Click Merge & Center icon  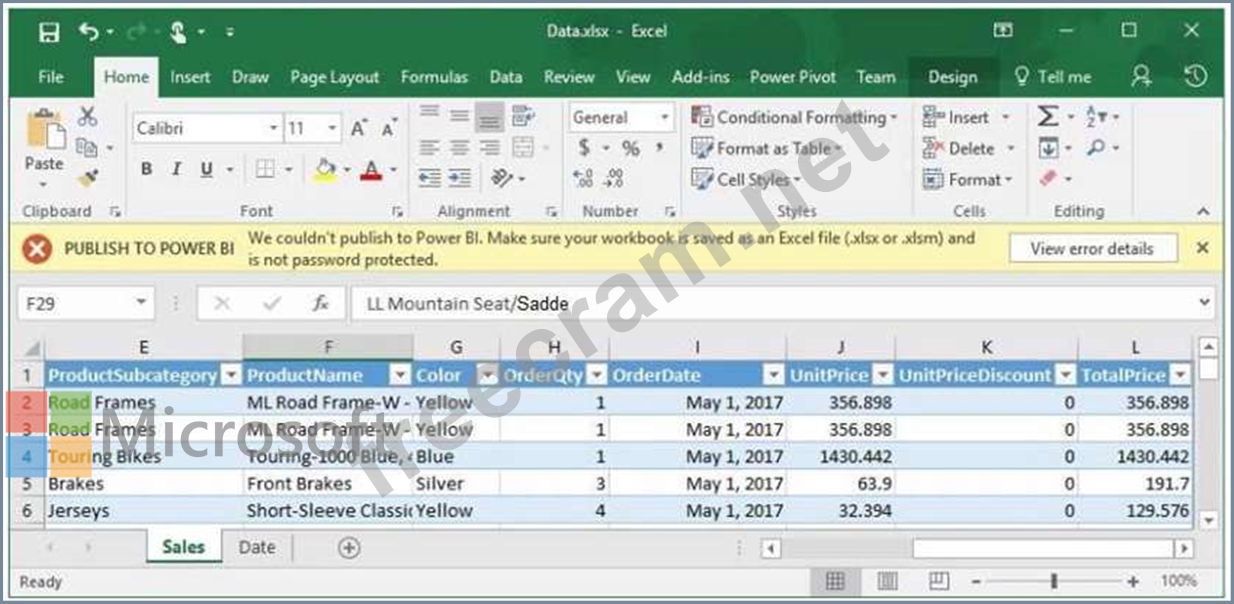pyautogui.click(x=522, y=148)
